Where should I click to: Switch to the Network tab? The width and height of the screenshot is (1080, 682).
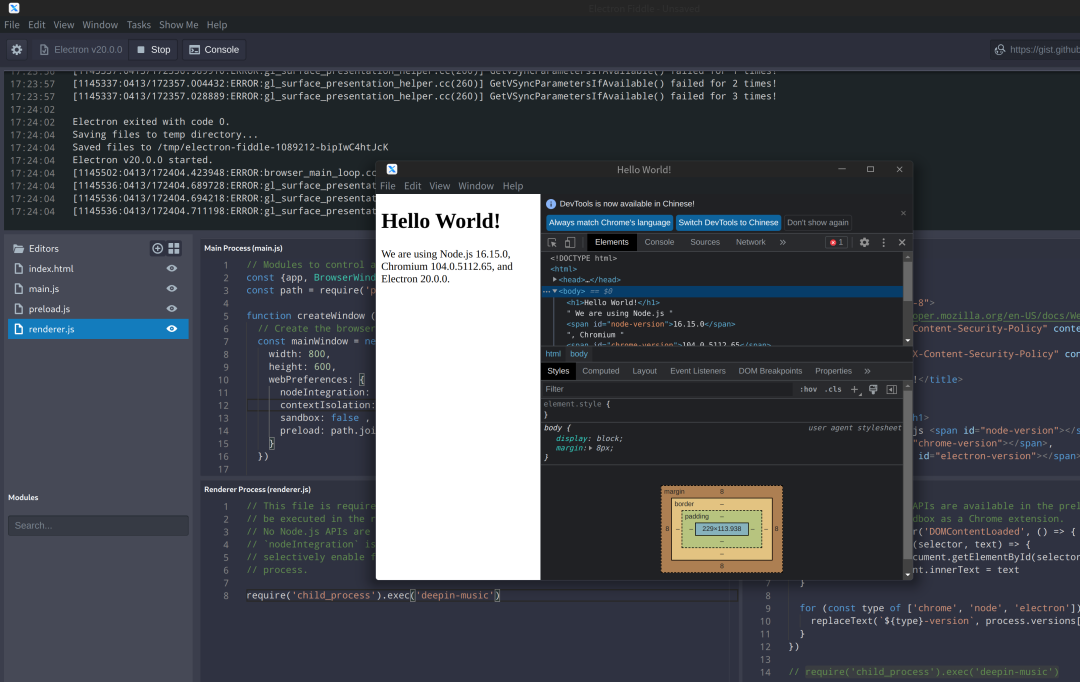[750, 242]
